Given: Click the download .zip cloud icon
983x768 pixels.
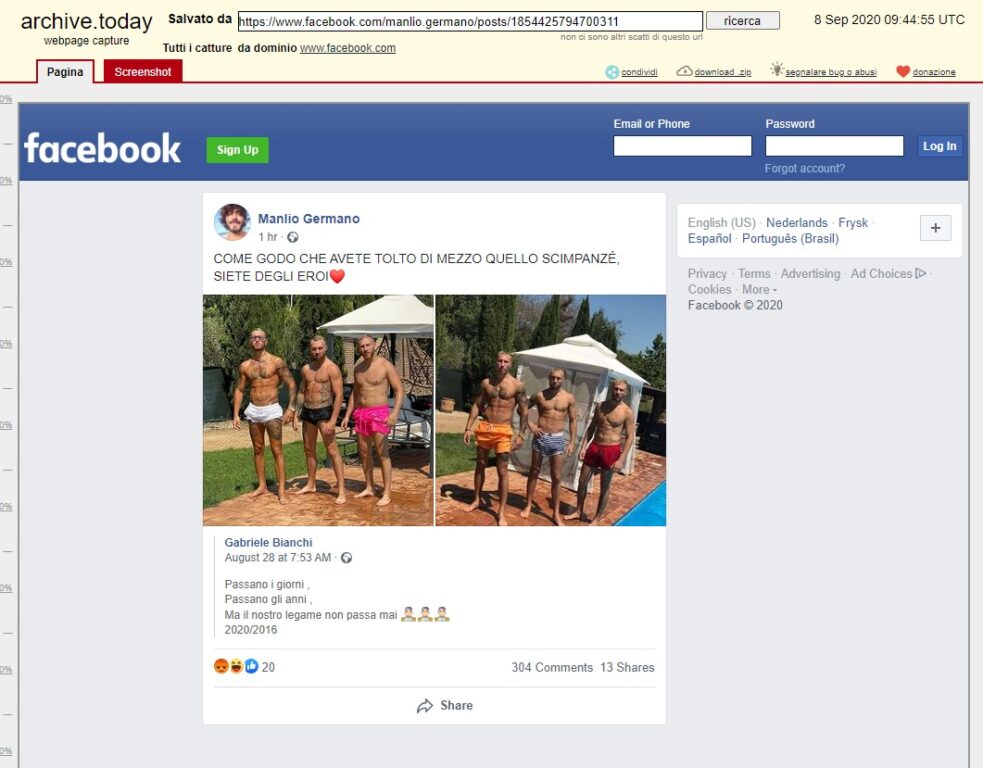Looking at the screenshot, I should (684, 71).
